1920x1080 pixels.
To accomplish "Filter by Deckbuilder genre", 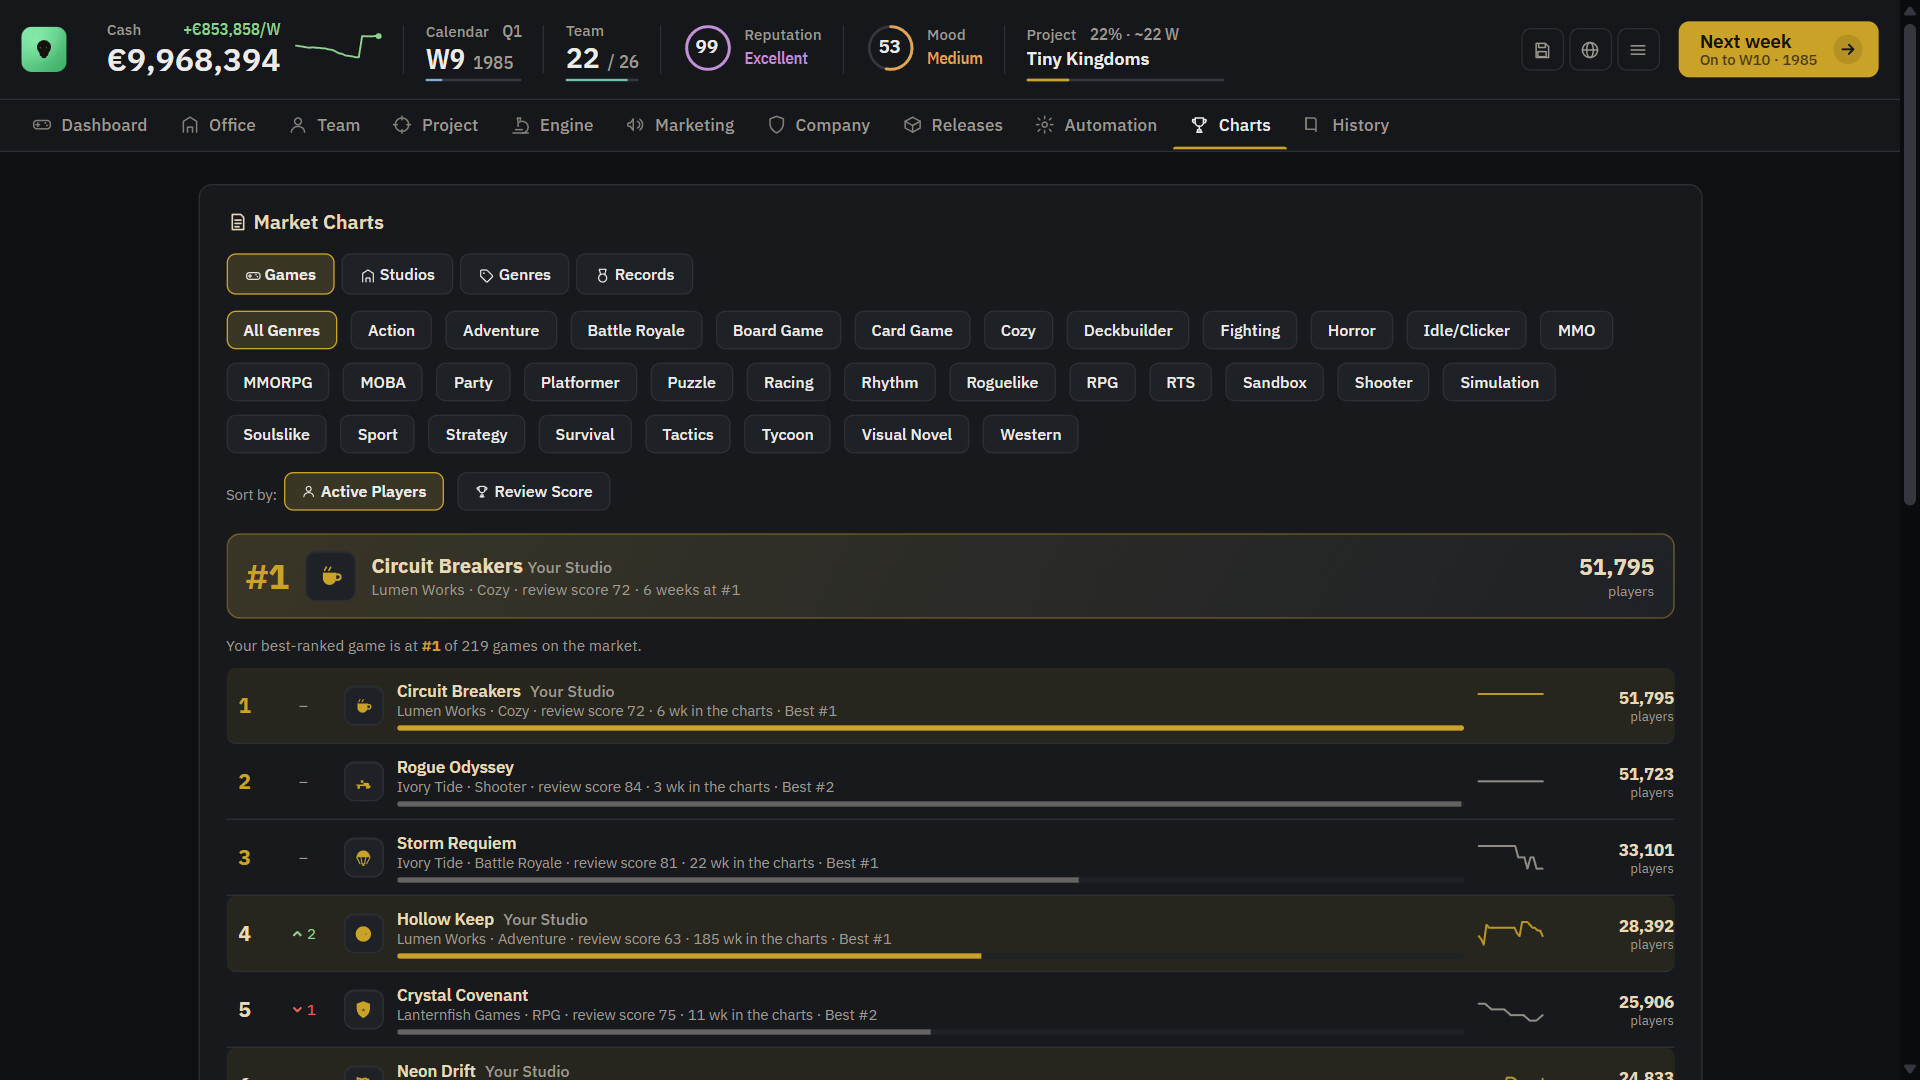I will click(x=1128, y=330).
